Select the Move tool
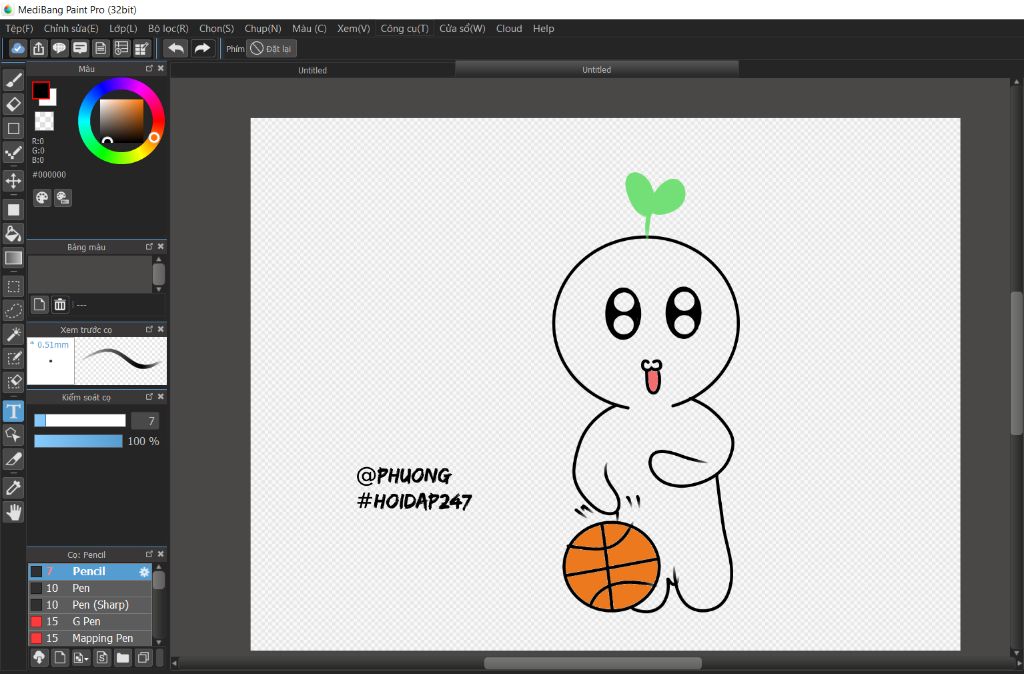Image resolution: width=1024 pixels, height=674 pixels. pyautogui.click(x=13, y=180)
